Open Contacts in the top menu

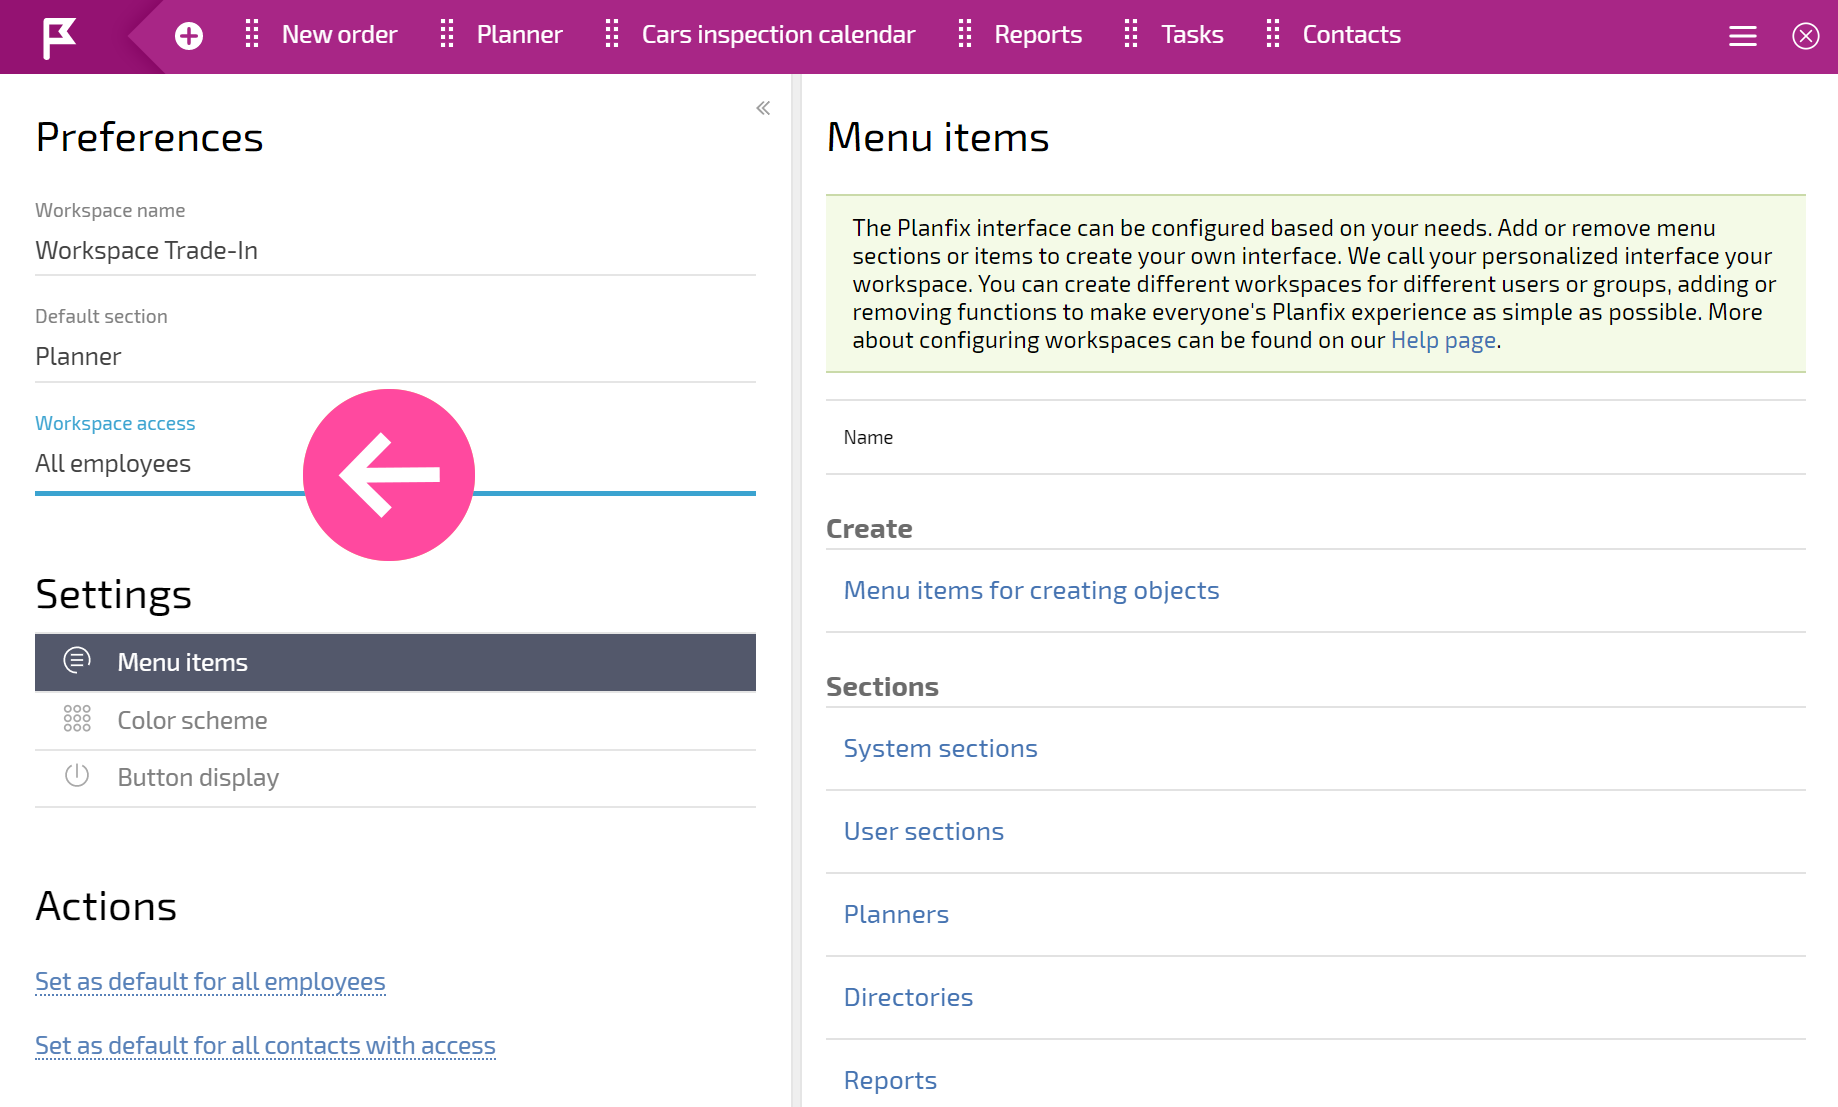pyautogui.click(x=1351, y=35)
